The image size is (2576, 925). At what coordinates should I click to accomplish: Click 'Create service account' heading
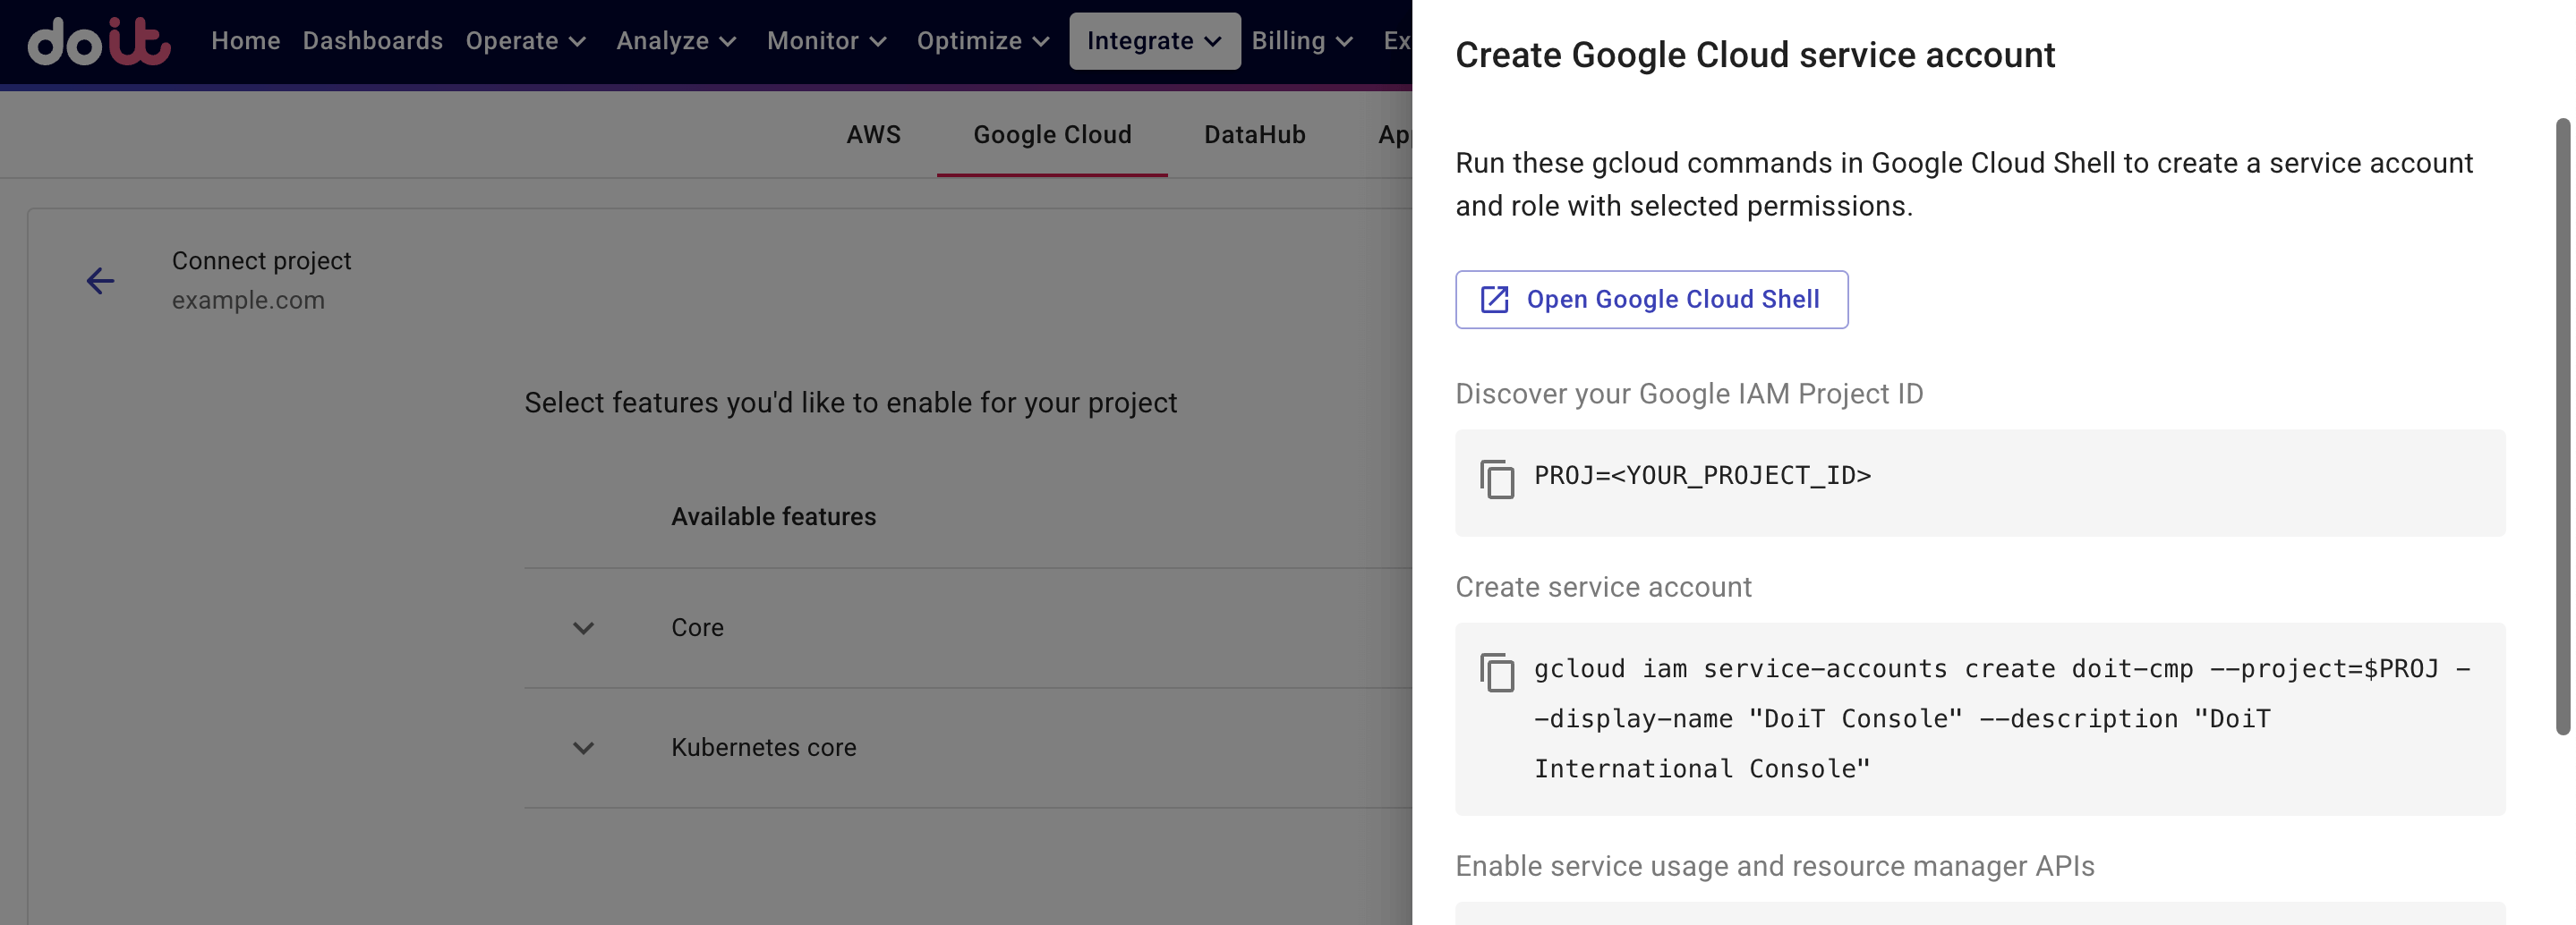[x=1603, y=587]
